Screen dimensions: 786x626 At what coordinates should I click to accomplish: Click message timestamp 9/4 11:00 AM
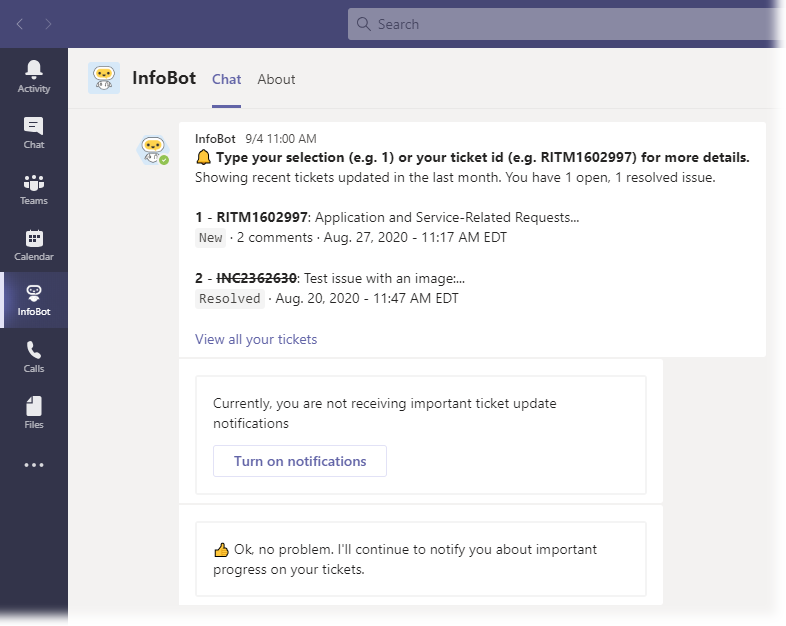[x=281, y=139]
